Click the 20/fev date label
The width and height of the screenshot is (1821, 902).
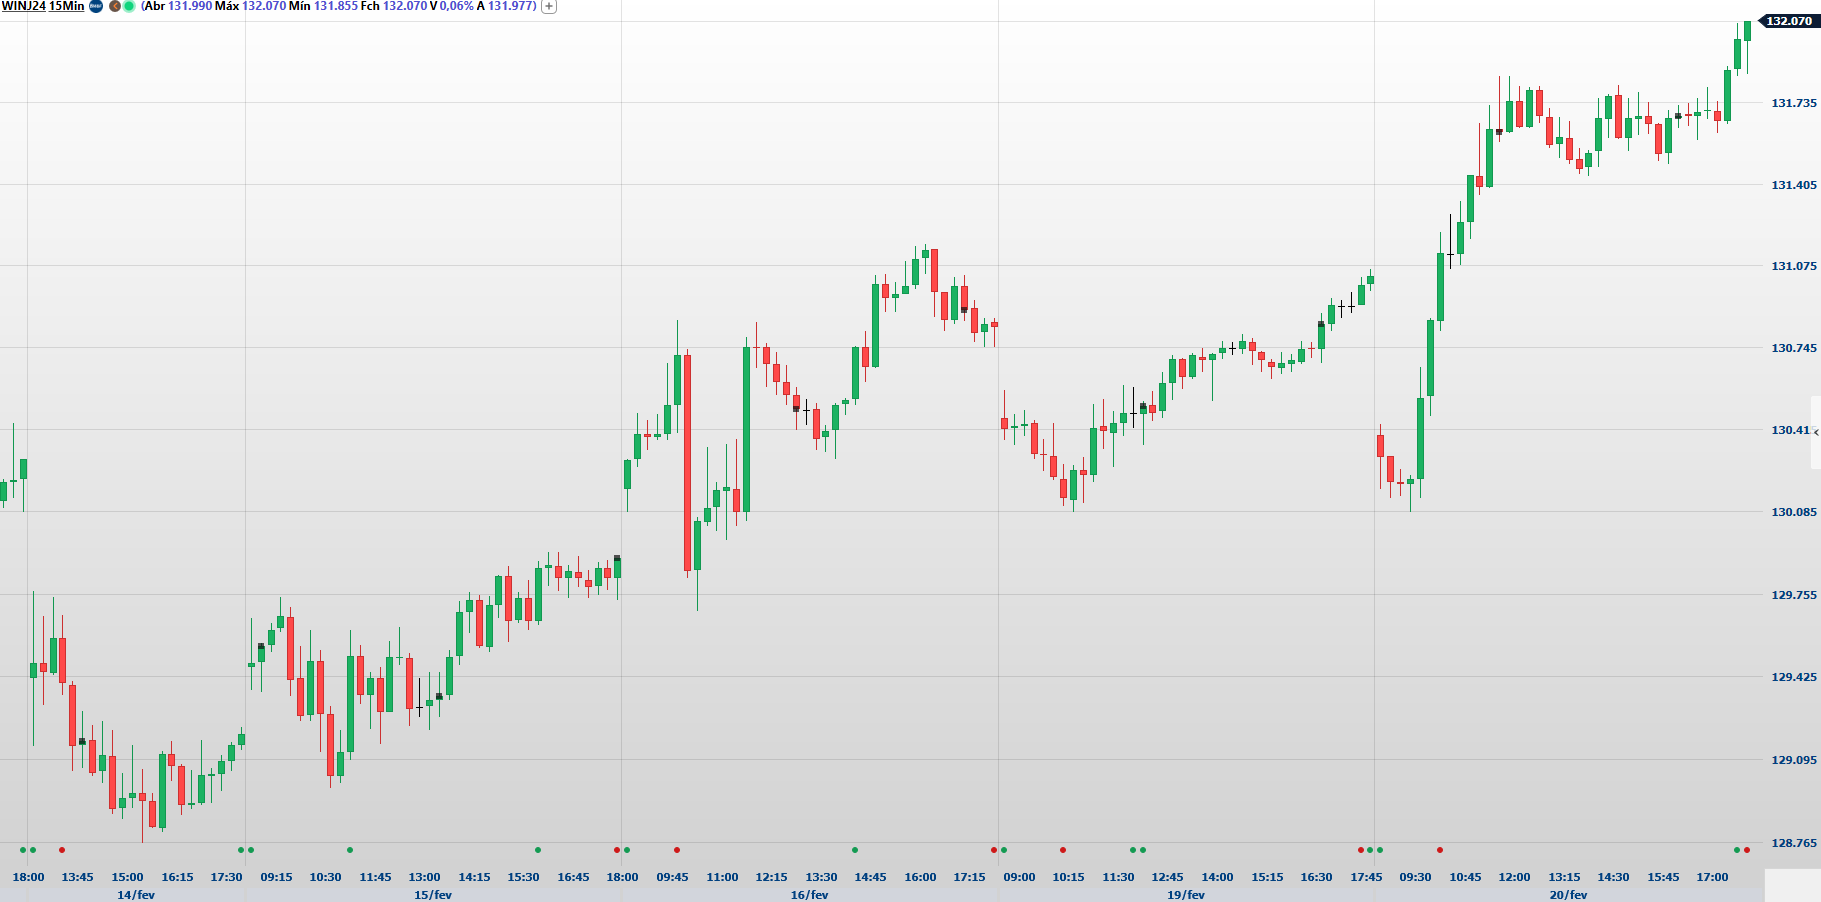pos(1568,894)
